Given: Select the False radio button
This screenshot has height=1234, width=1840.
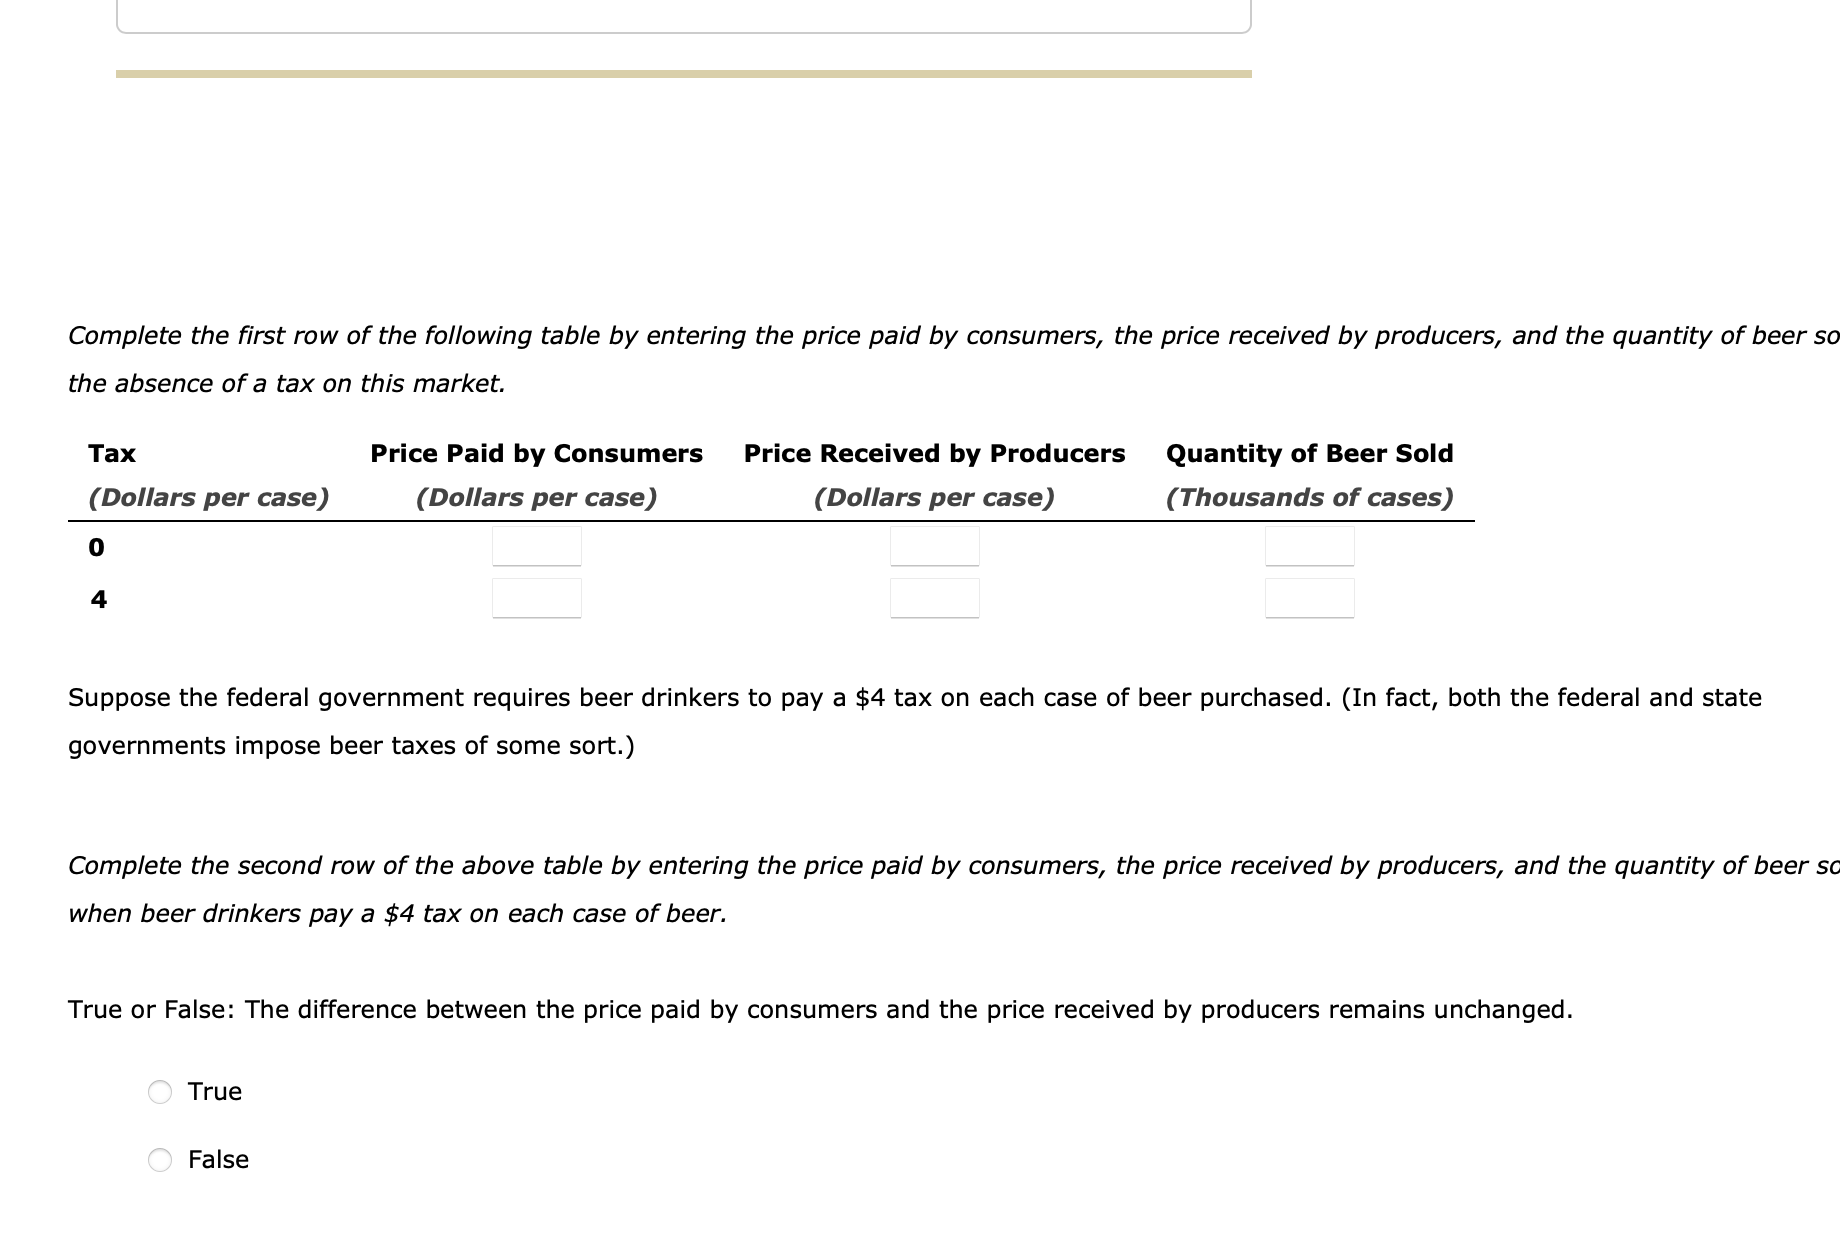Looking at the screenshot, I should pos(160,1160).
